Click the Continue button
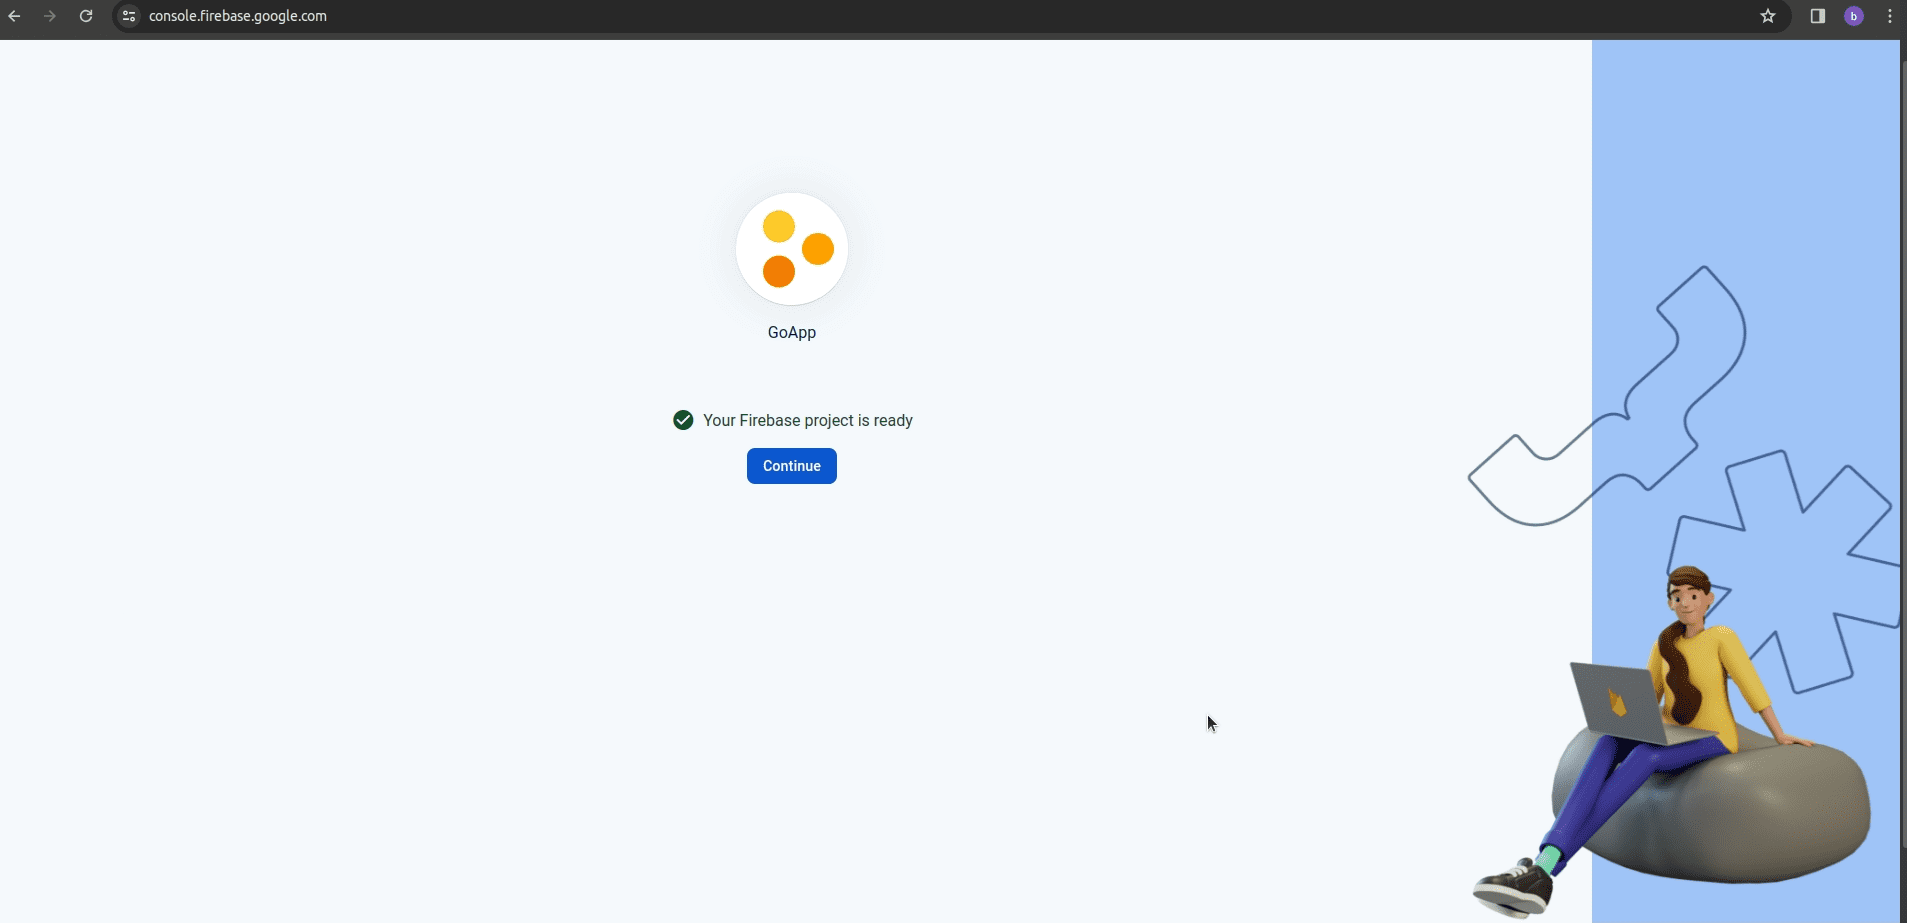 pos(791,466)
